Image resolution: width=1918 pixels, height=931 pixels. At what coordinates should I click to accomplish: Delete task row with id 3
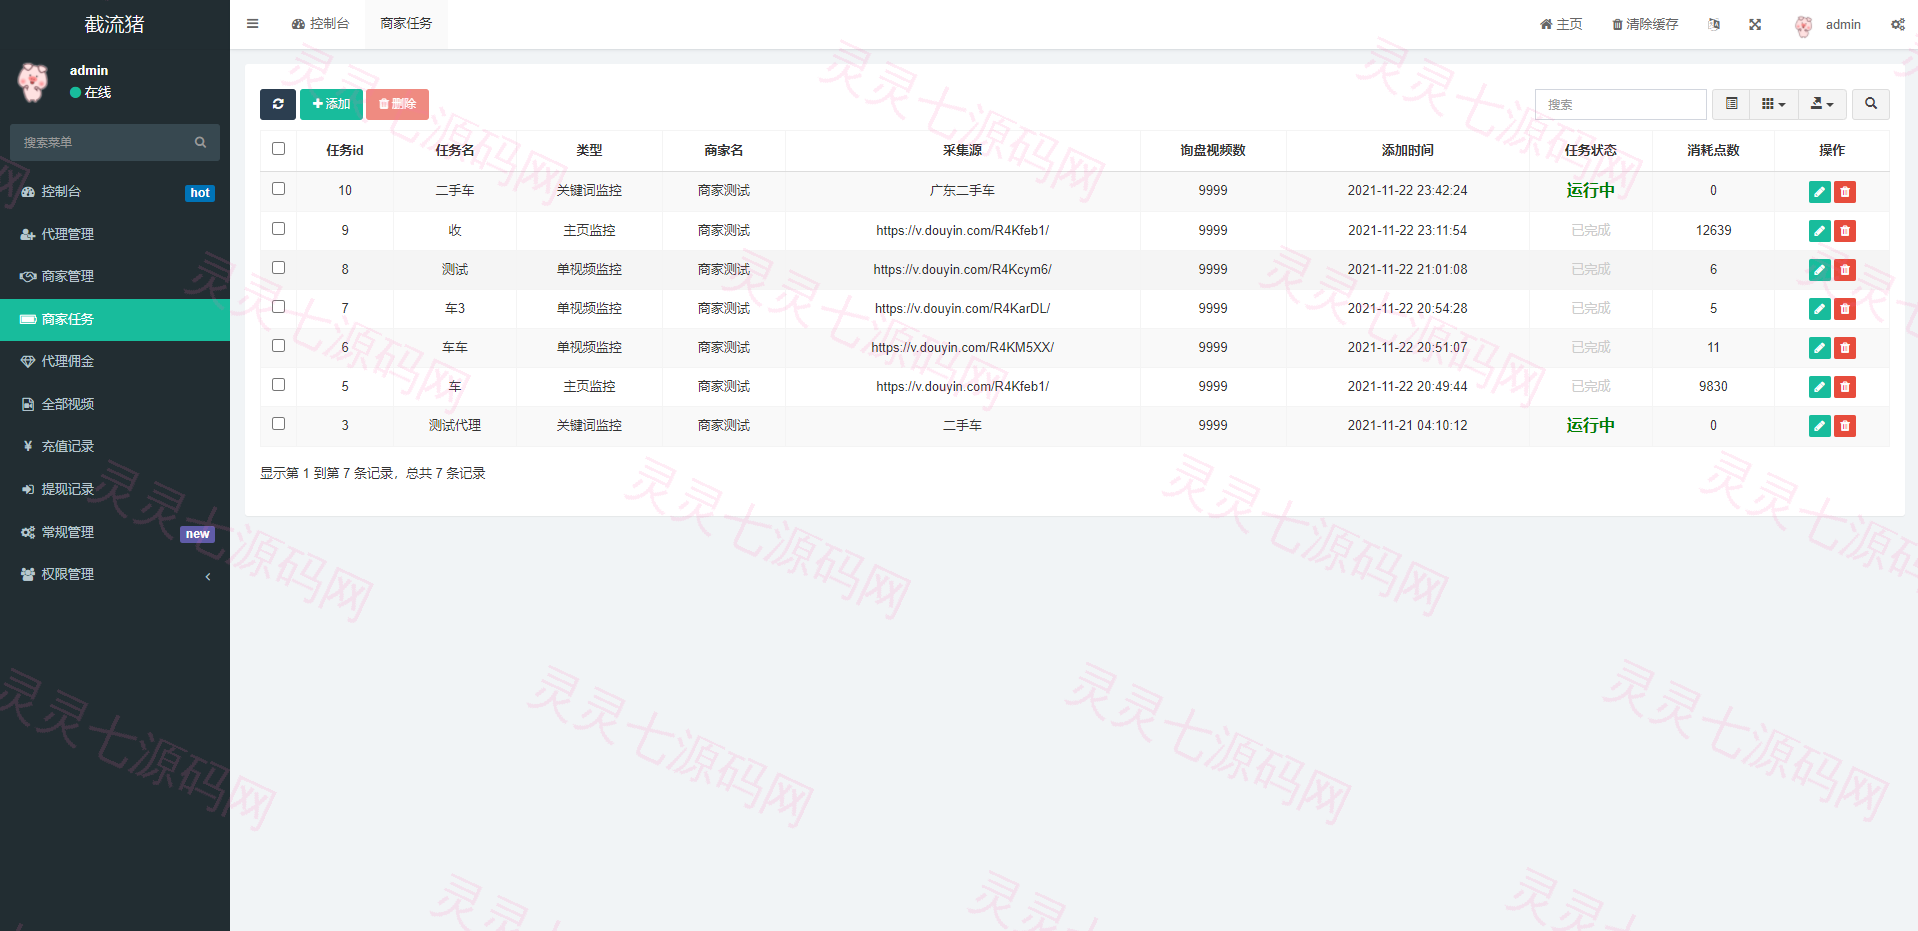click(x=1845, y=426)
